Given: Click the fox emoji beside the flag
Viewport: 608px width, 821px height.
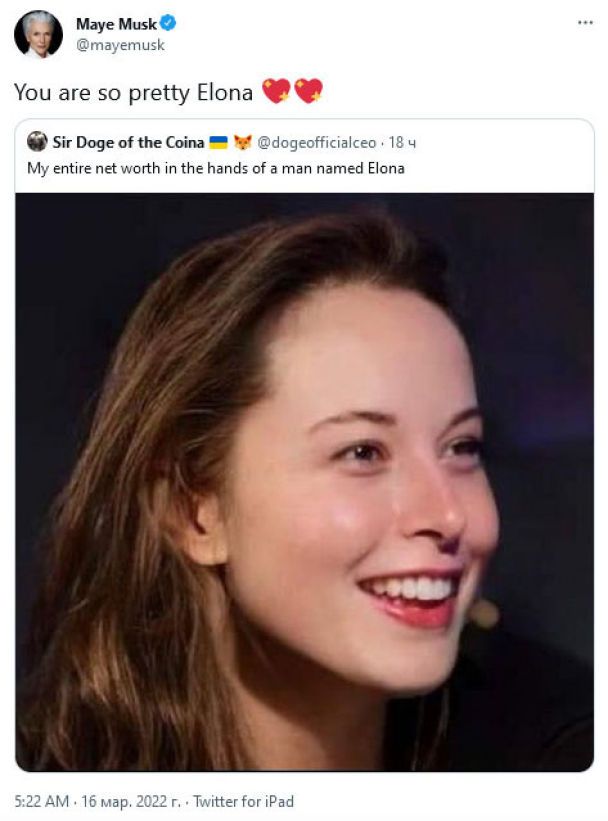Looking at the screenshot, I should click(x=241, y=142).
